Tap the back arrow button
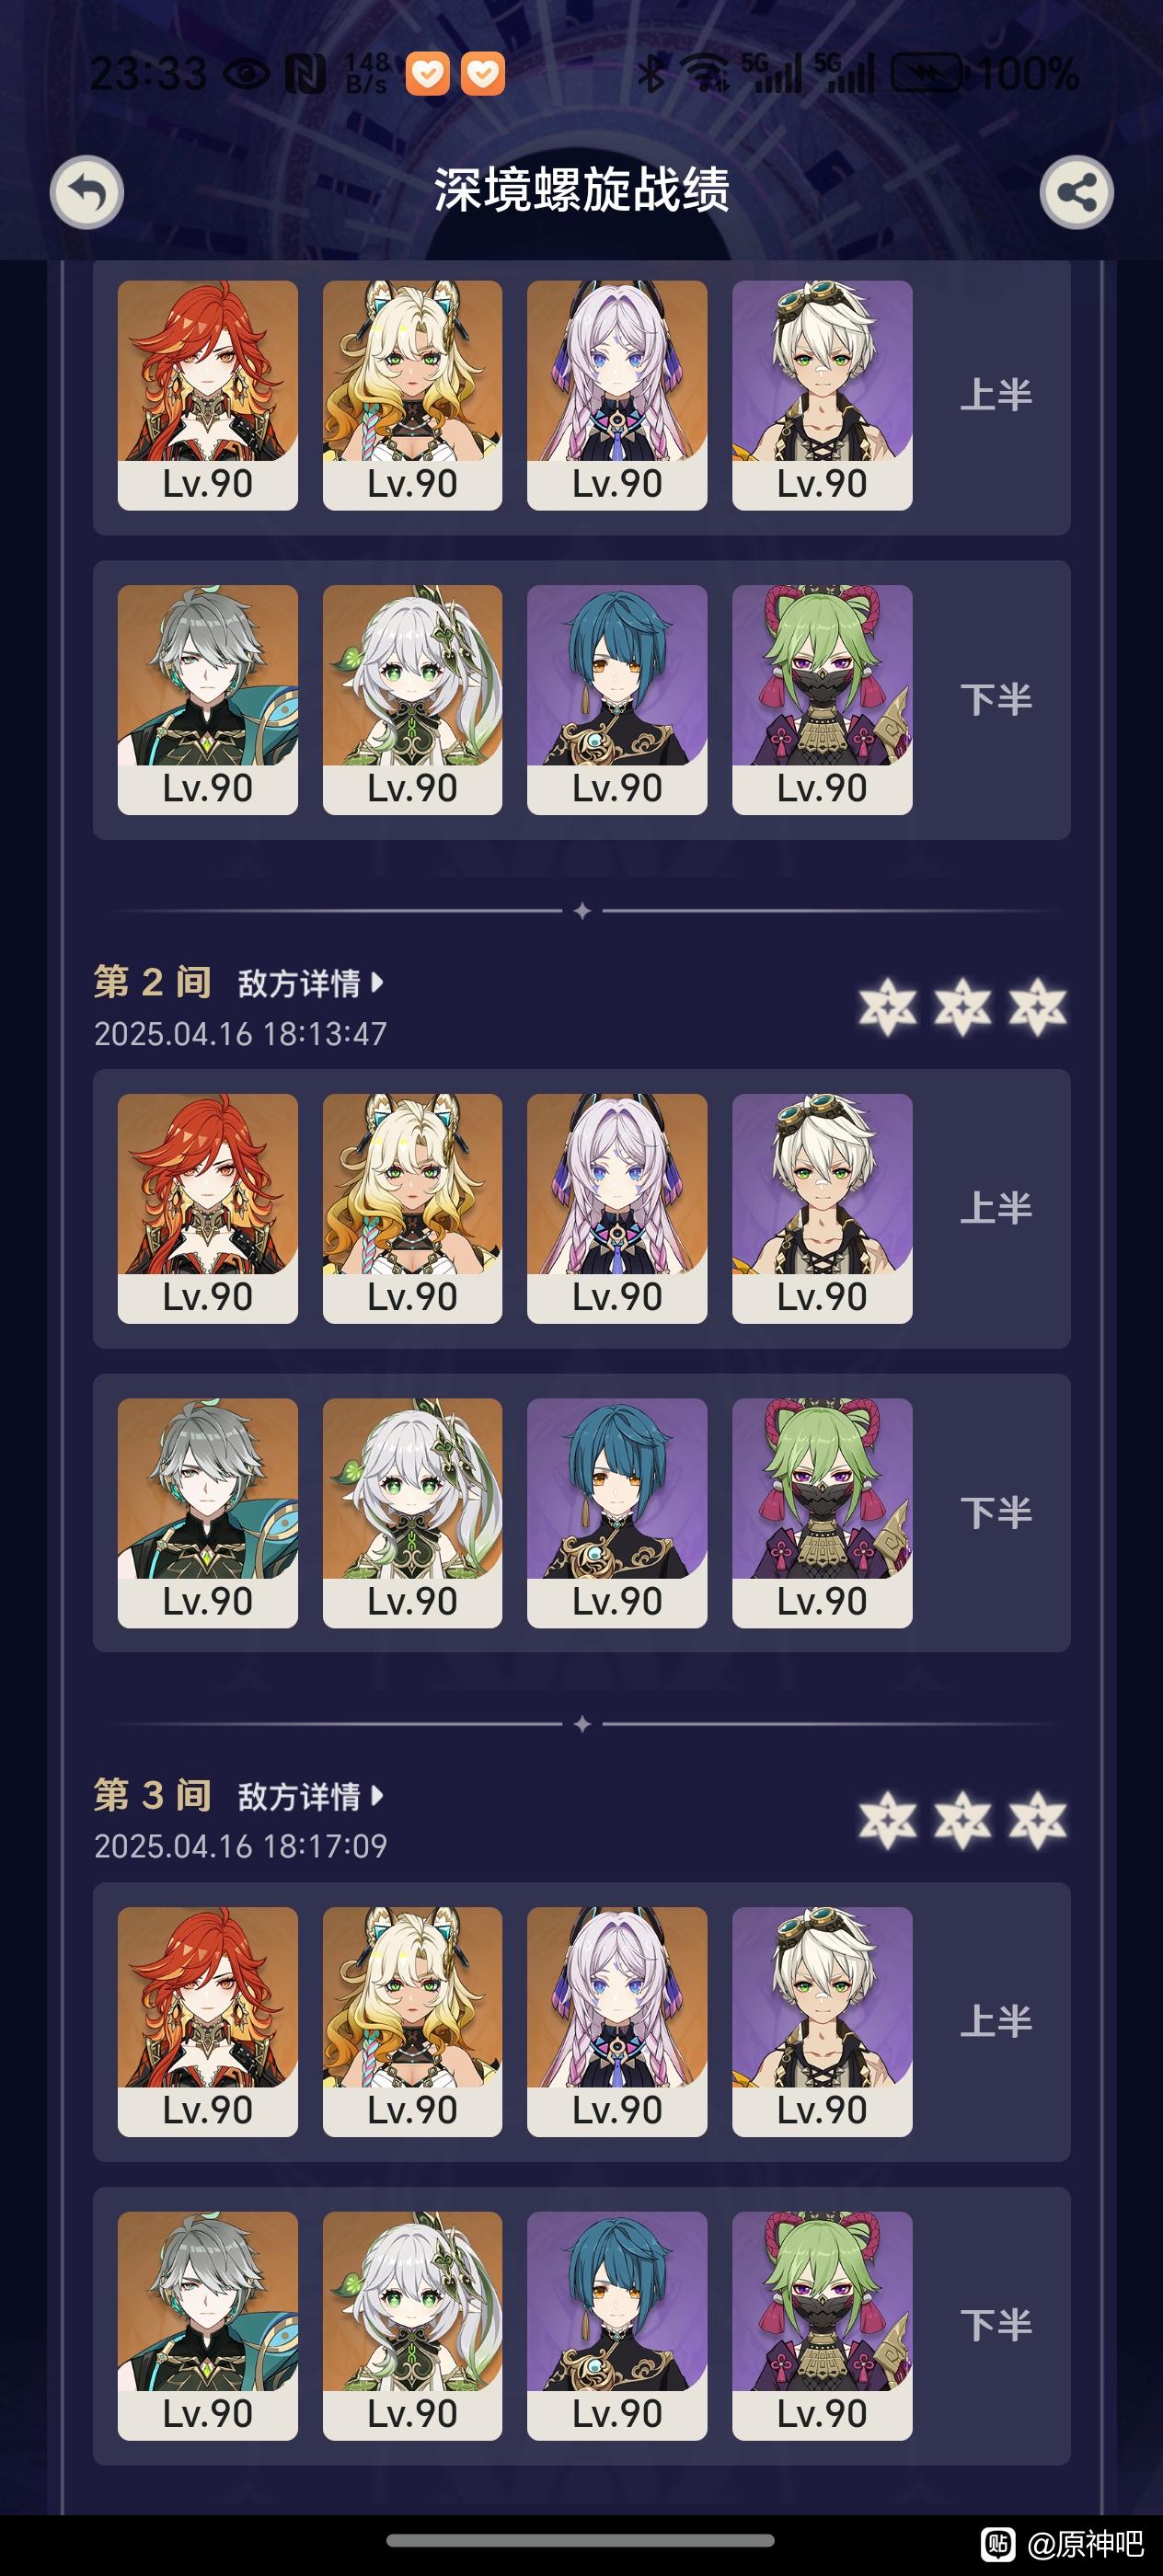The height and width of the screenshot is (2576, 1163). (87, 192)
